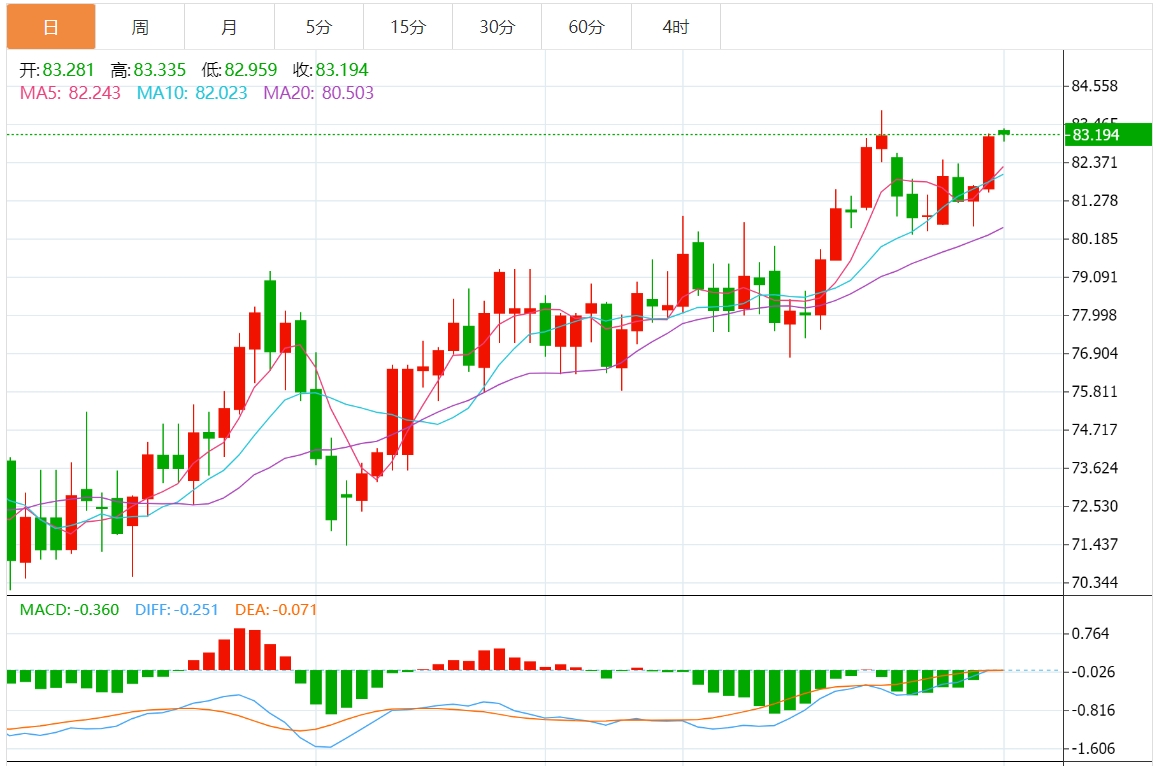The image size is (1173, 766).
Task: Click the -0.816 MACD axis label
Action: tap(1092, 710)
